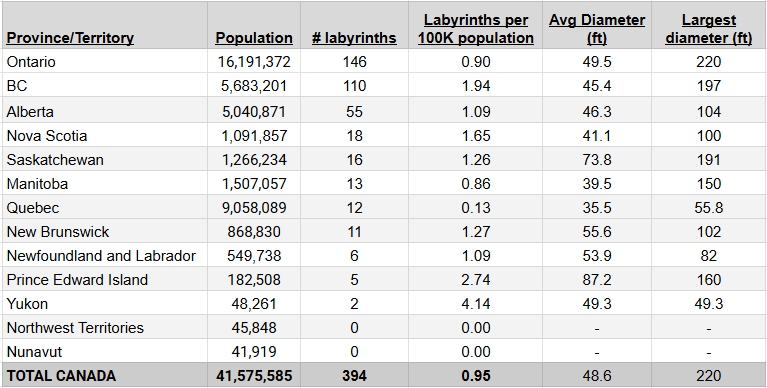
Task: Select the labyrinth count 110
Action: 354,86
